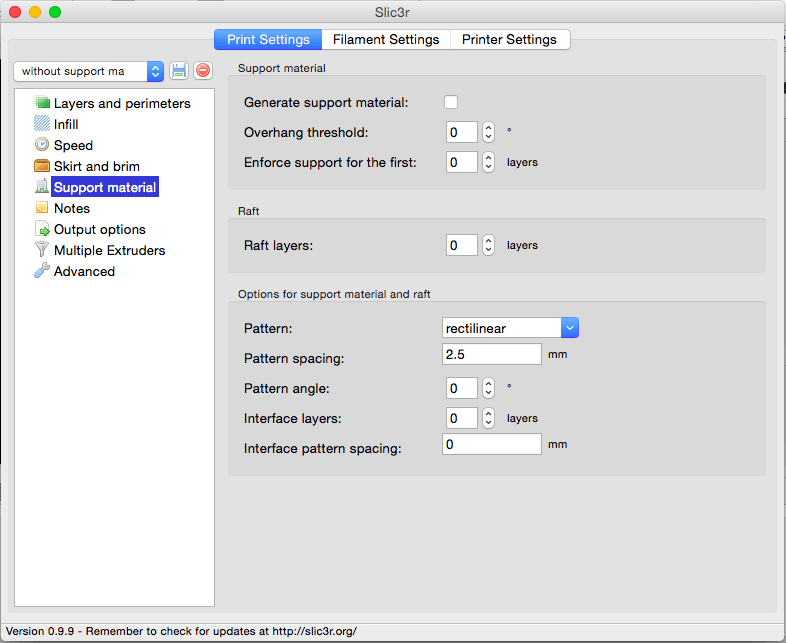Click the Interface layers value field
The height and width of the screenshot is (643, 786).
(462, 418)
